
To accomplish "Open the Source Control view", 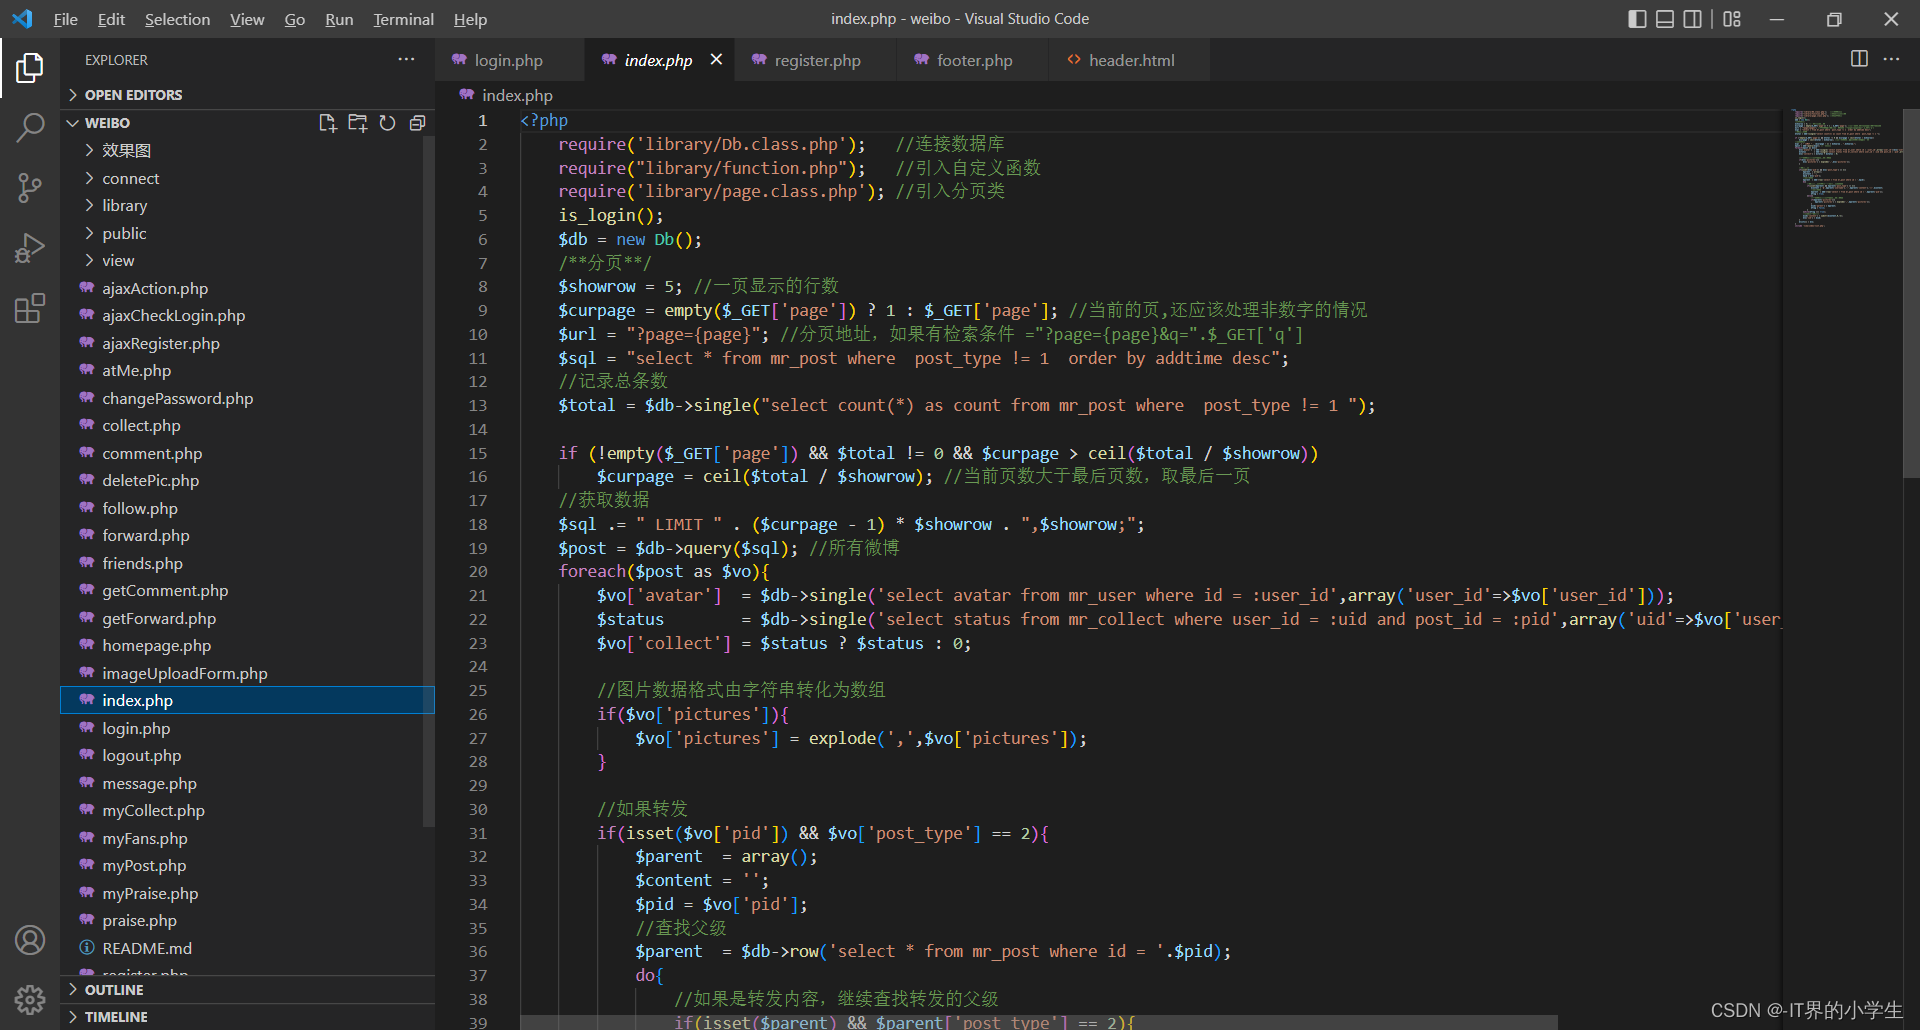I will pyautogui.click(x=30, y=188).
